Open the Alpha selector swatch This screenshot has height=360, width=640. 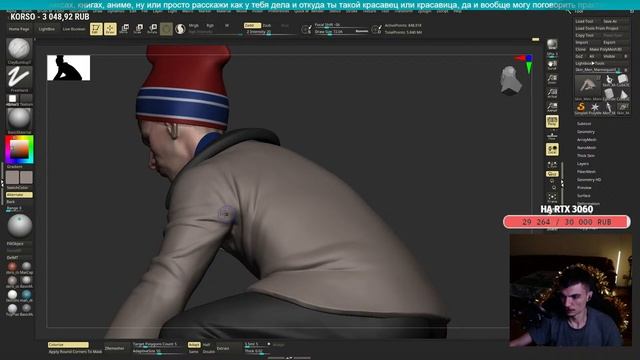click(13, 98)
